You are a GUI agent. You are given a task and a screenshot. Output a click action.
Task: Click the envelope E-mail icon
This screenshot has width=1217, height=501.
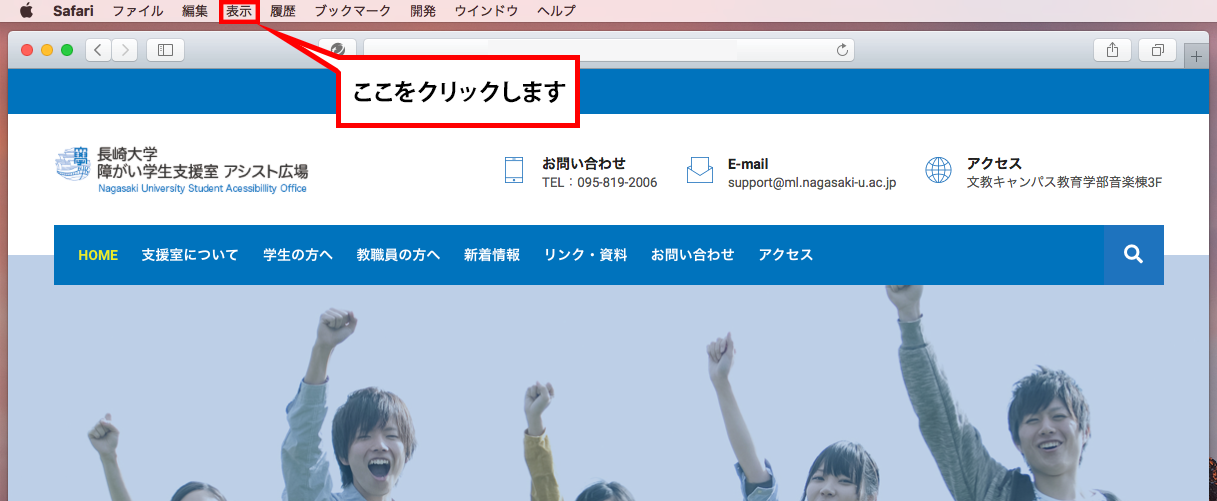point(700,170)
